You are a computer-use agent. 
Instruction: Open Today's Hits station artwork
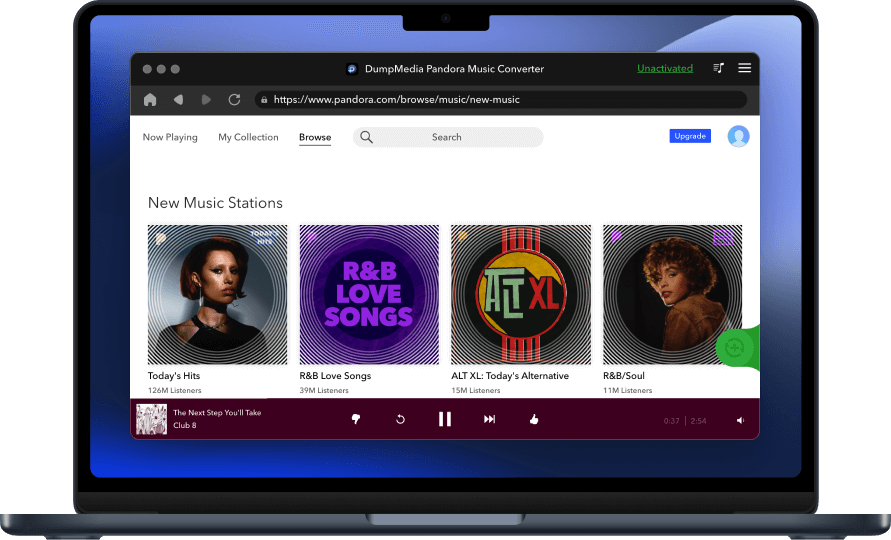click(218, 294)
